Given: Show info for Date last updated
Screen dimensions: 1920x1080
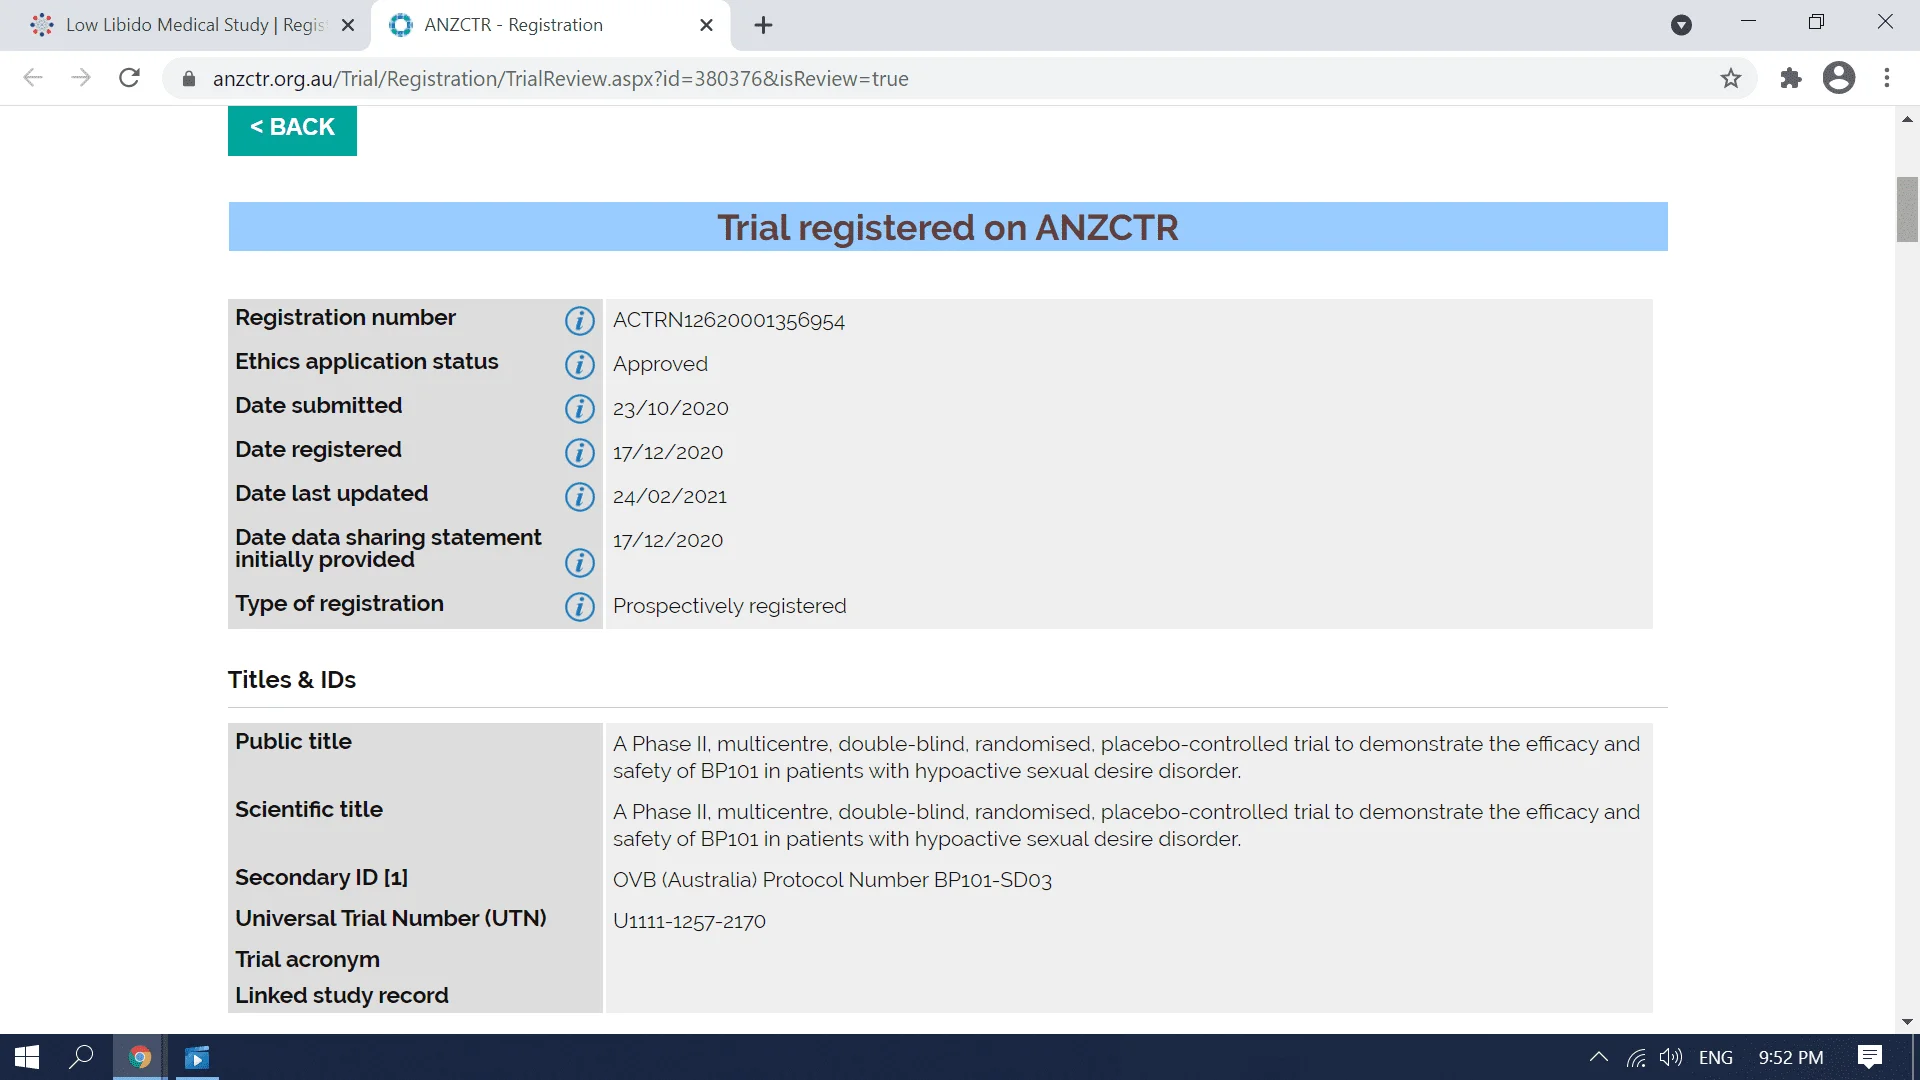Looking at the screenshot, I should [x=579, y=497].
